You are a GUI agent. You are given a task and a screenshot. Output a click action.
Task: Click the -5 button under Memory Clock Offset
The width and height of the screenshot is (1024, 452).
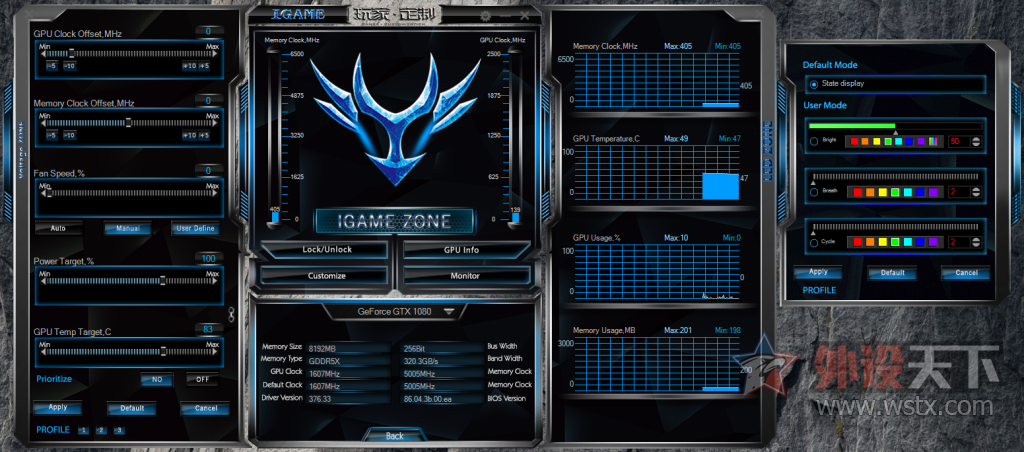pos(52,135)
